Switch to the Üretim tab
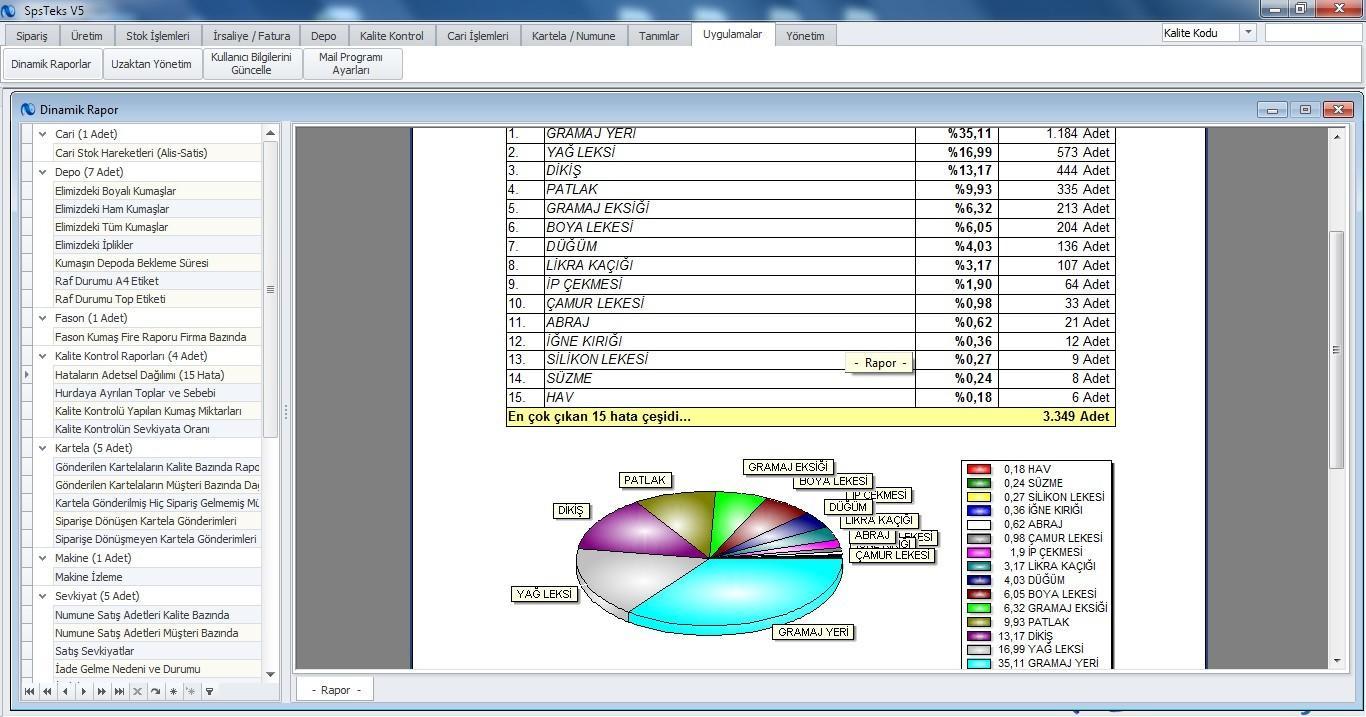The height and width of the screenshot is (717, 1366). click(x=86, y=36)
